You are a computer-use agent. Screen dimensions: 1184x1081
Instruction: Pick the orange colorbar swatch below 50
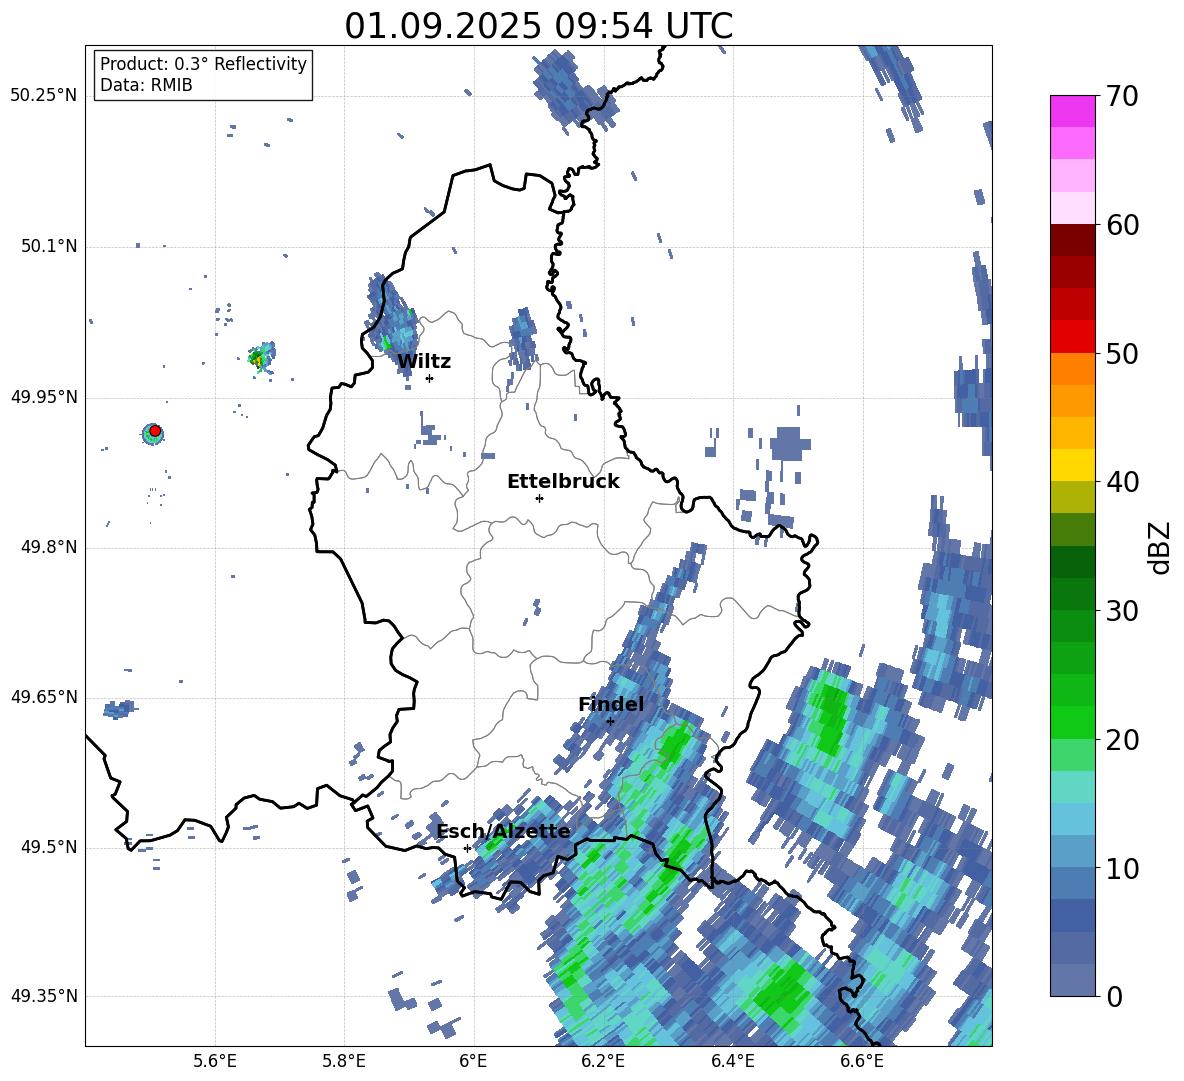(1073, 368)
